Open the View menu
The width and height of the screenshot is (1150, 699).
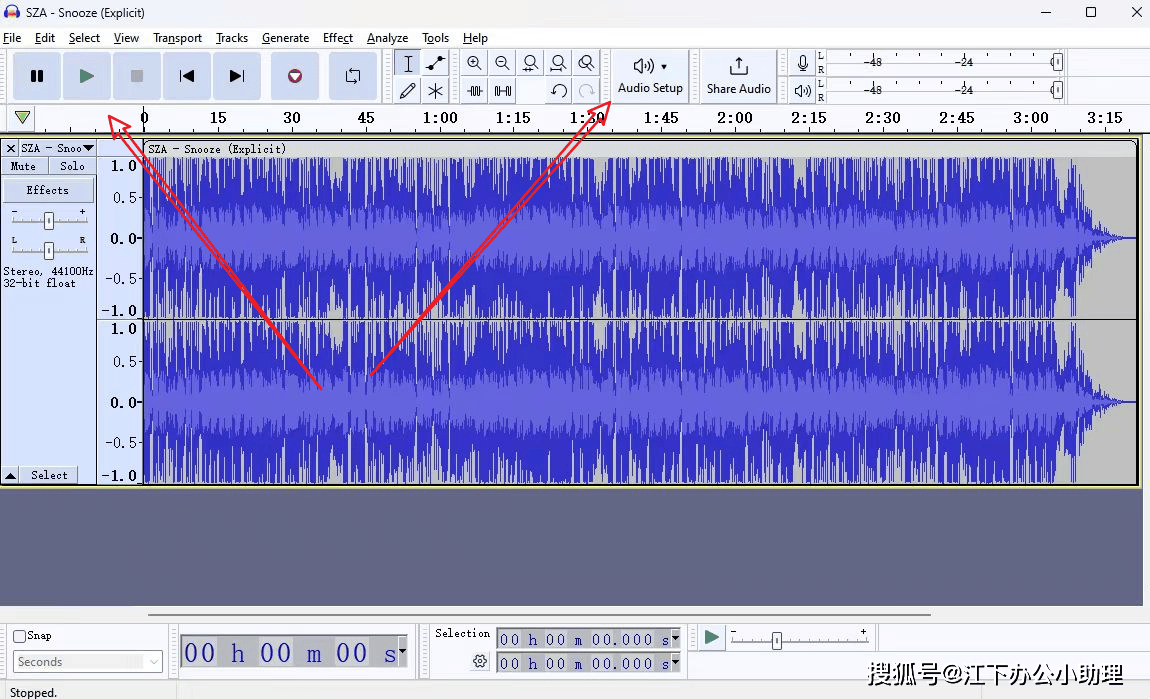[126, 37]
